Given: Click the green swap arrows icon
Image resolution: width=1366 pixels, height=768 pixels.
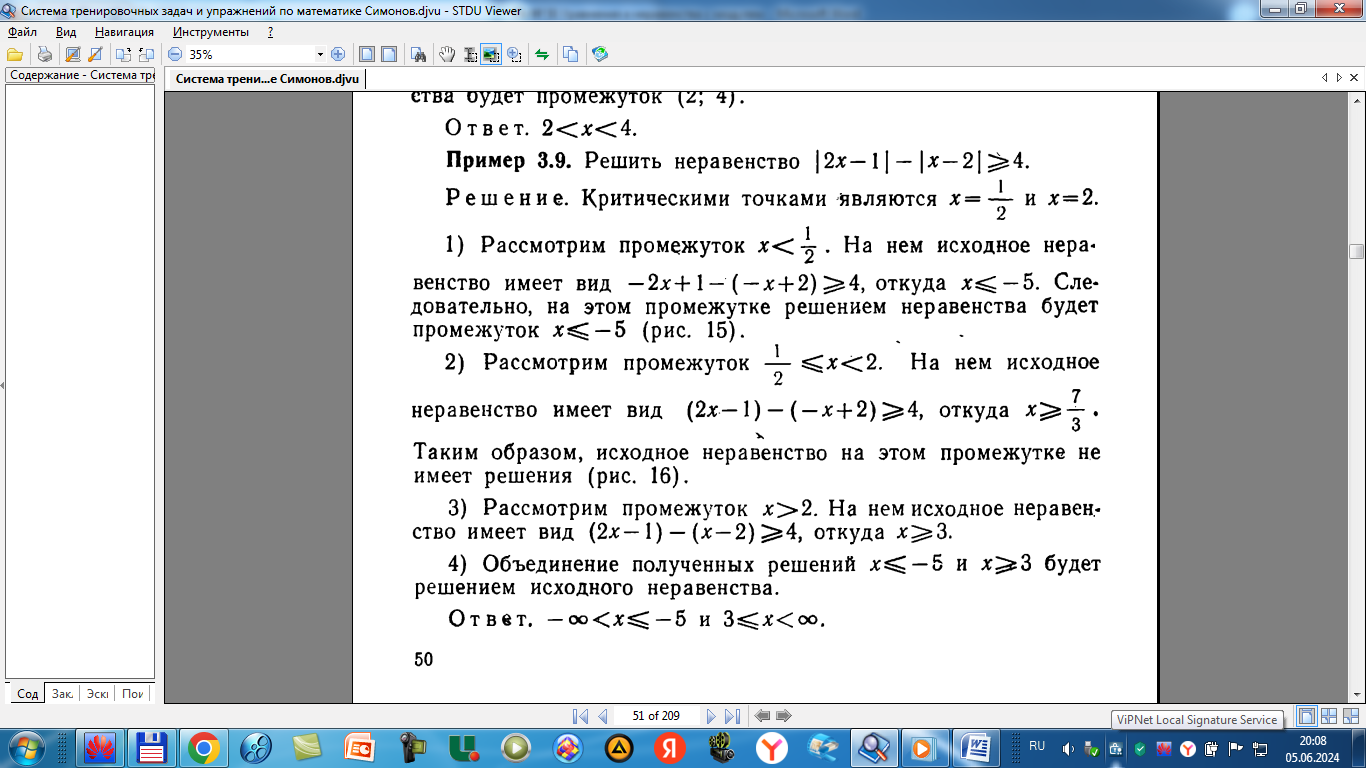Looking at the screenshot, I should click(x=541, y=54).
